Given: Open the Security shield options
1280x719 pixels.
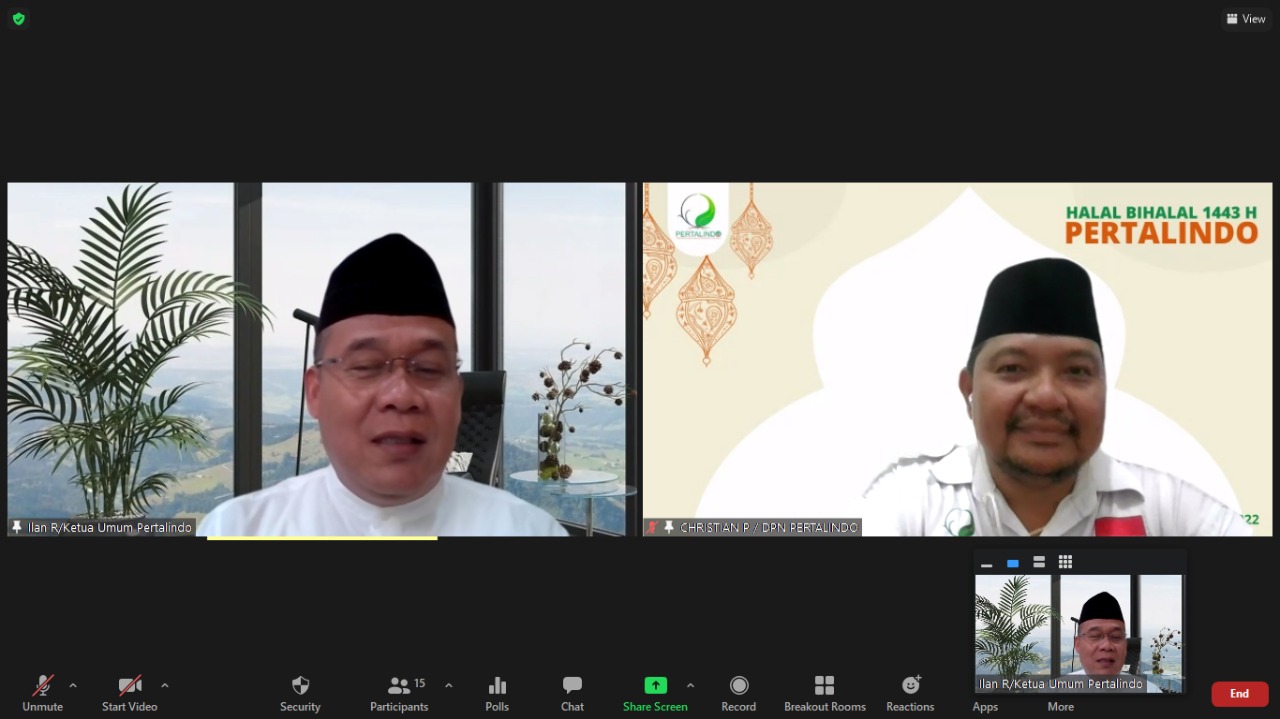Looking at the screenshot, I should (300, 692).
